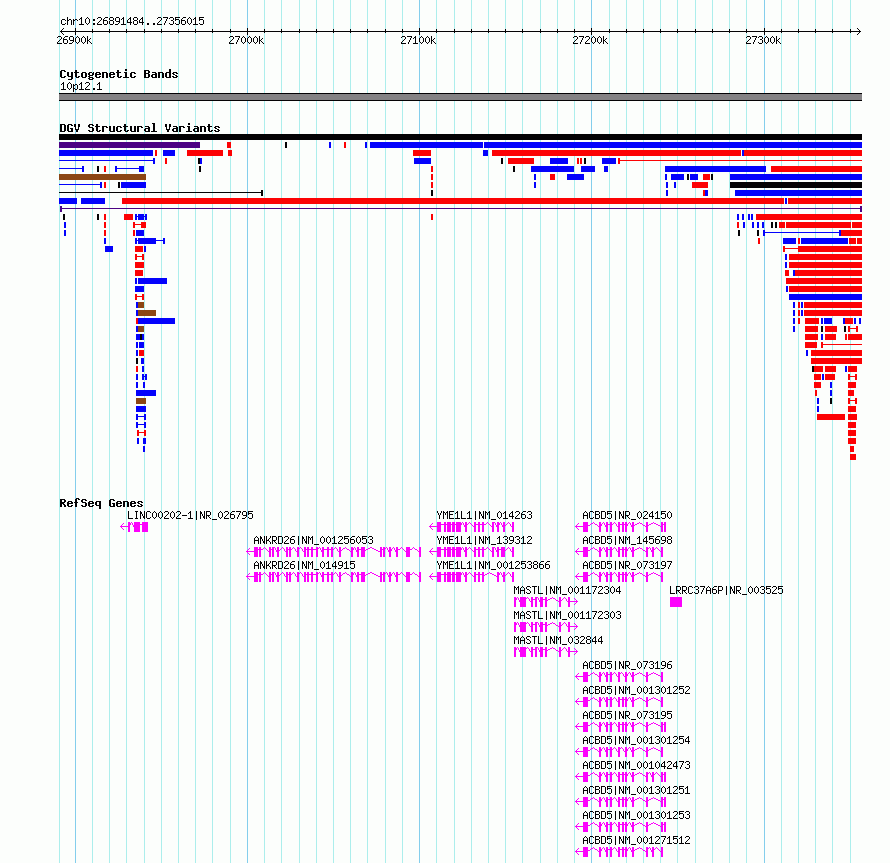The image size is (890, 863).
Task: Select the YME1L1 NM_139312 transcript glyph
Action: point(472,552)
